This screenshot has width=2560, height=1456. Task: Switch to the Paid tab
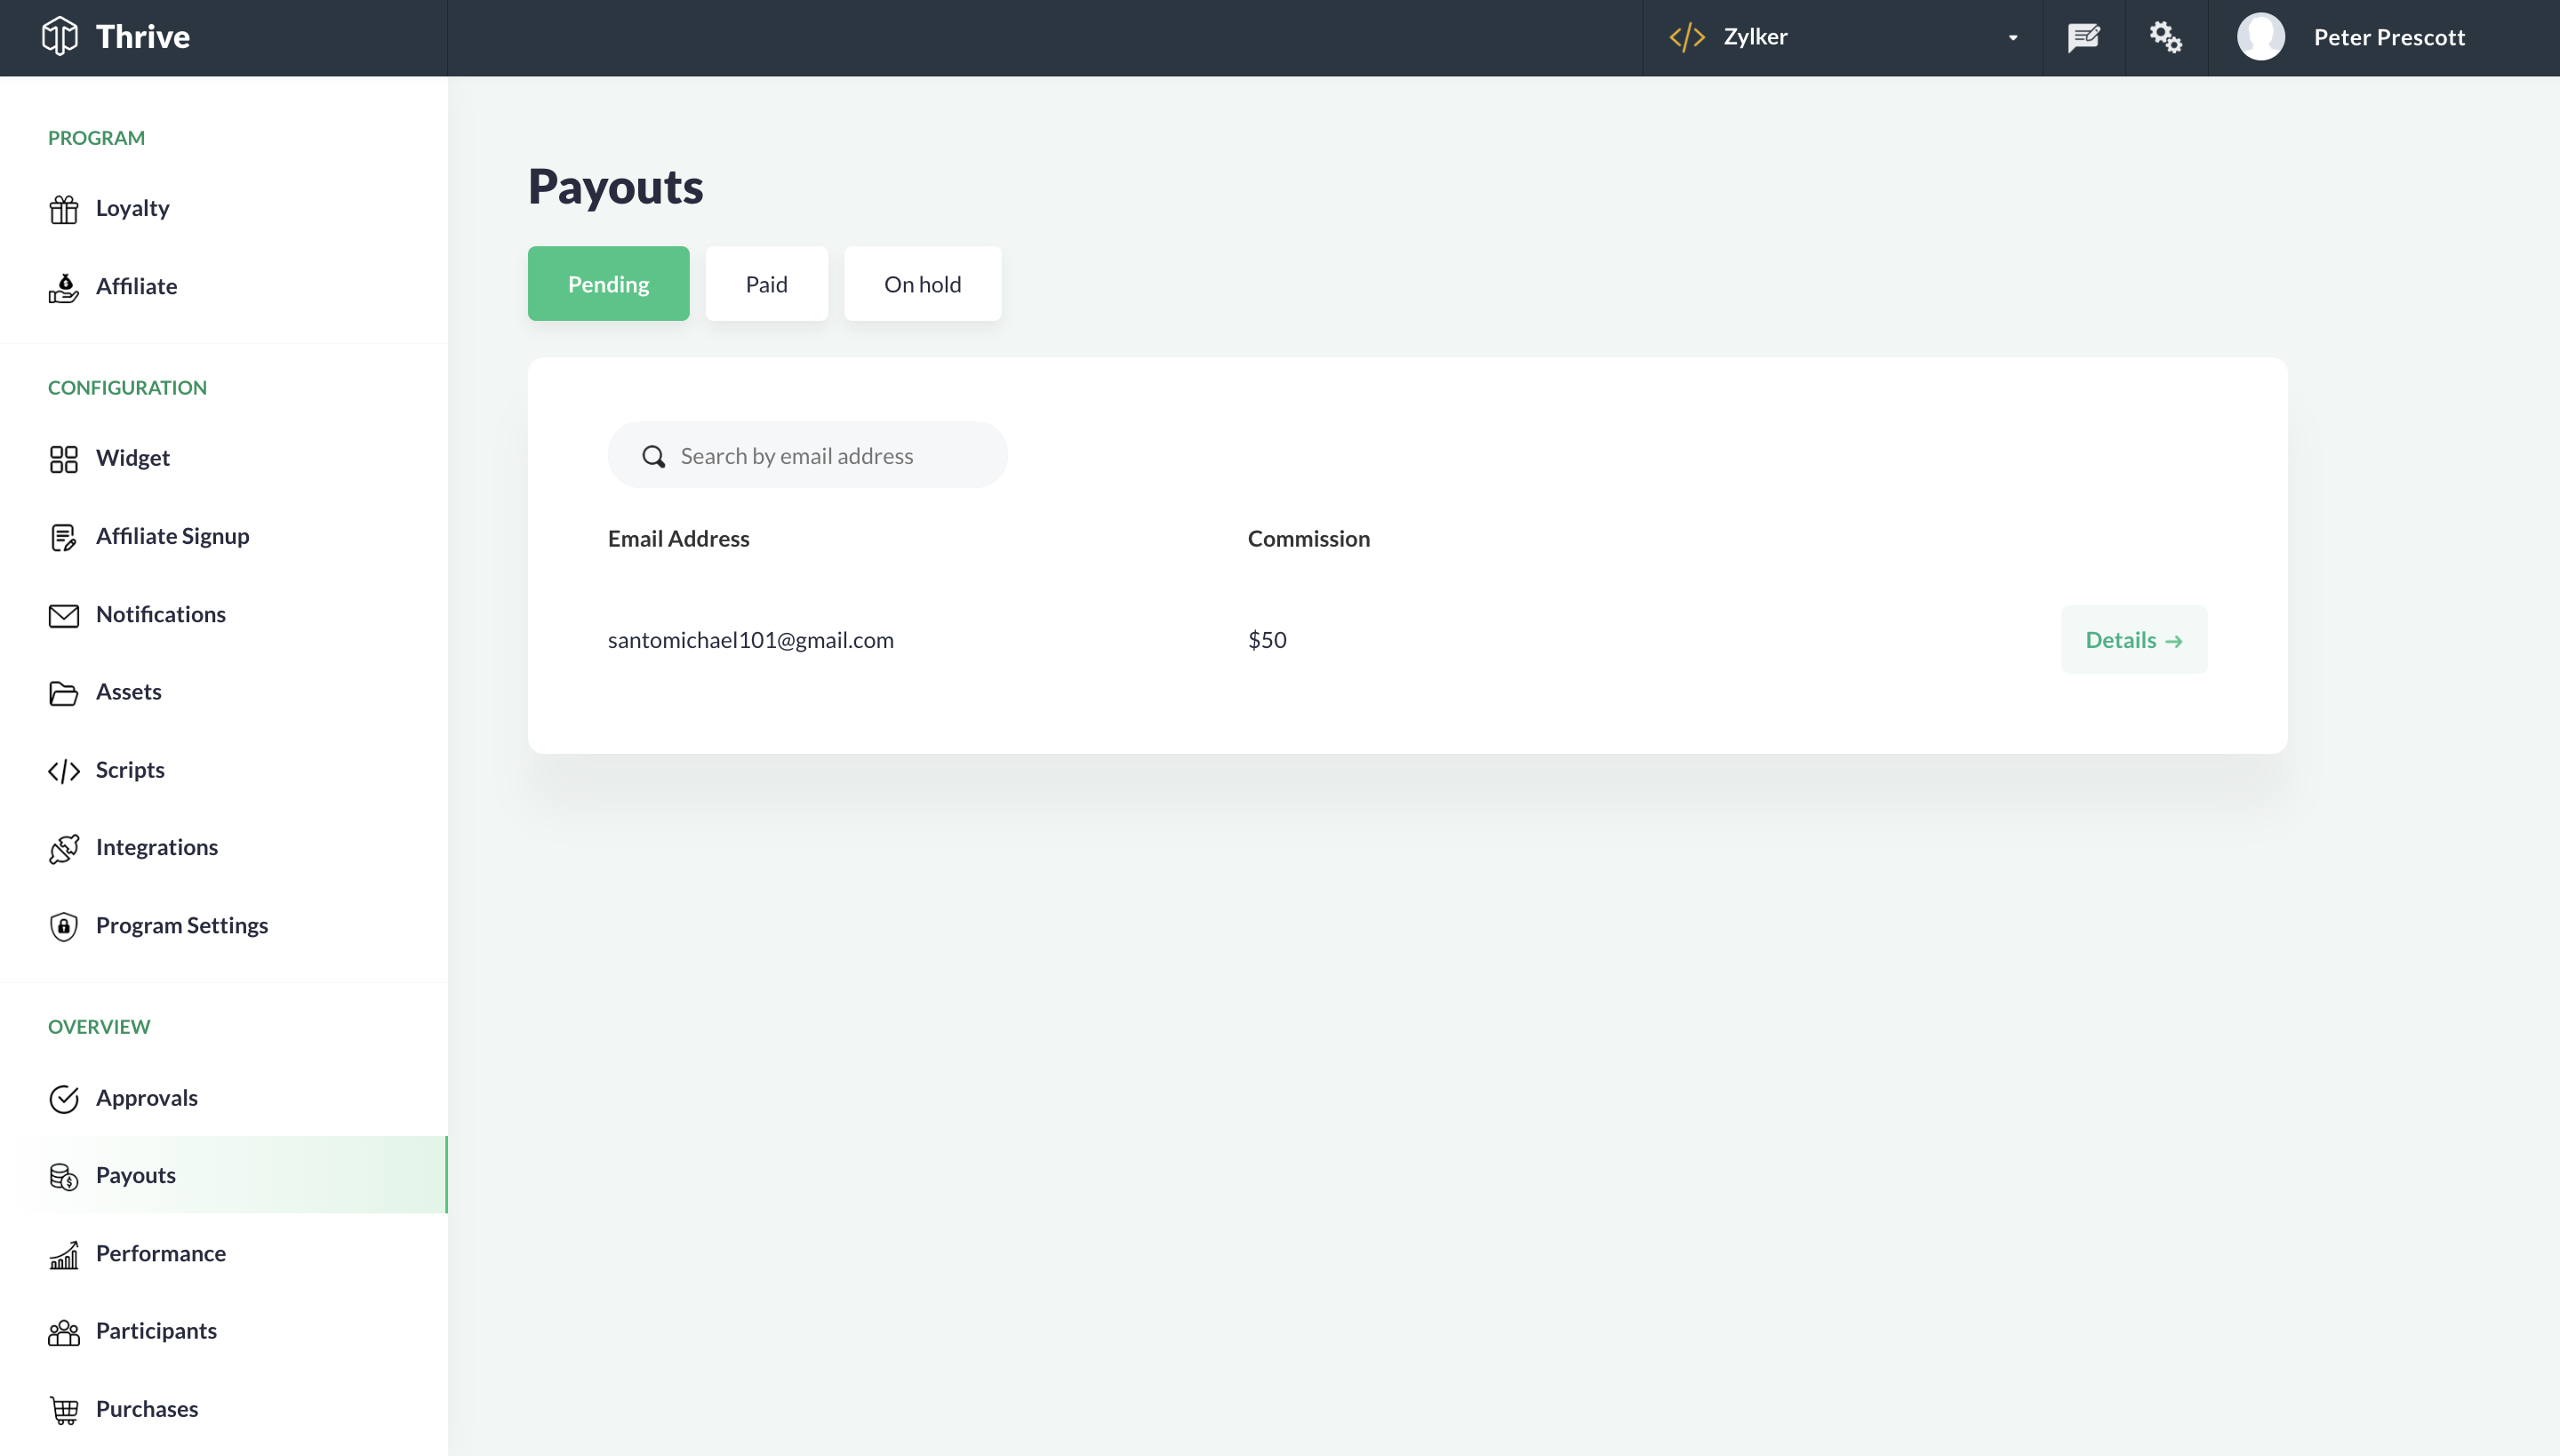point(766,284)
